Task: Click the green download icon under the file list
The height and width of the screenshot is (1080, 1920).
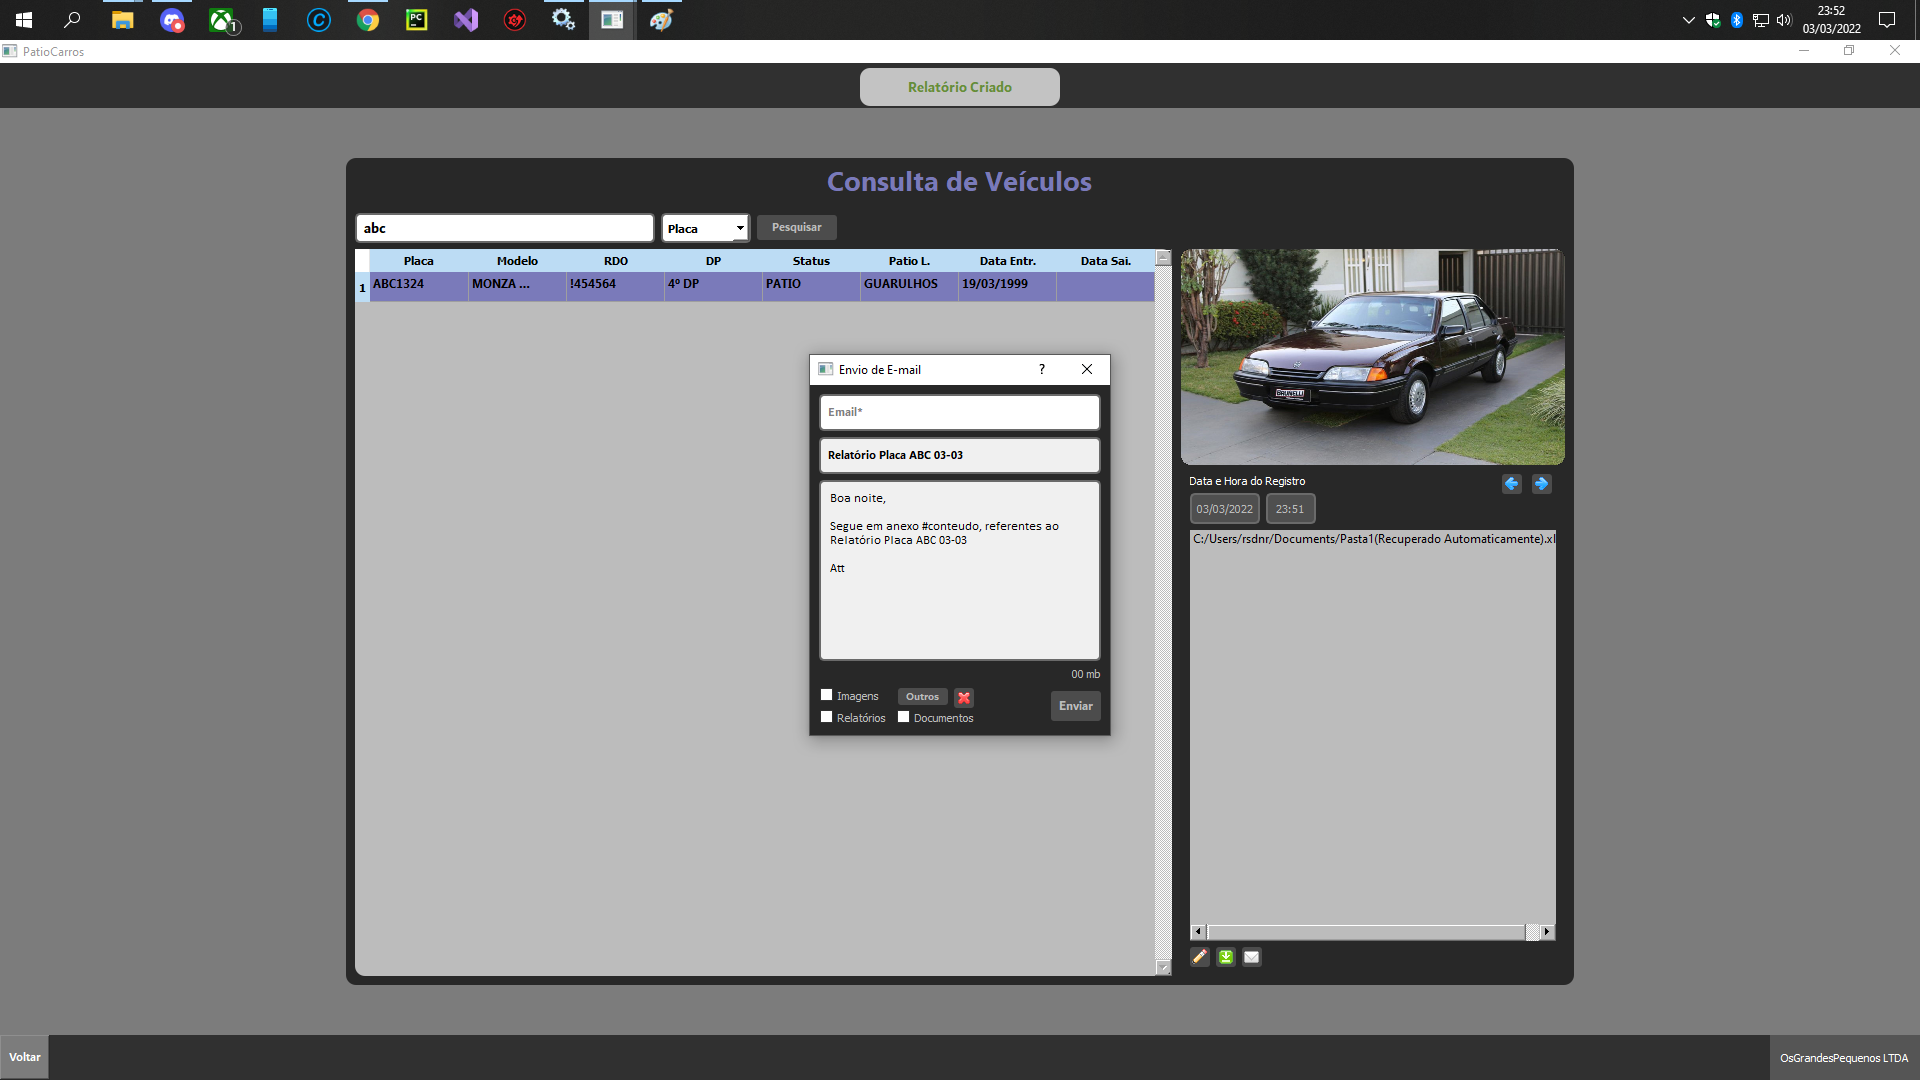Action: (1225, 957)
